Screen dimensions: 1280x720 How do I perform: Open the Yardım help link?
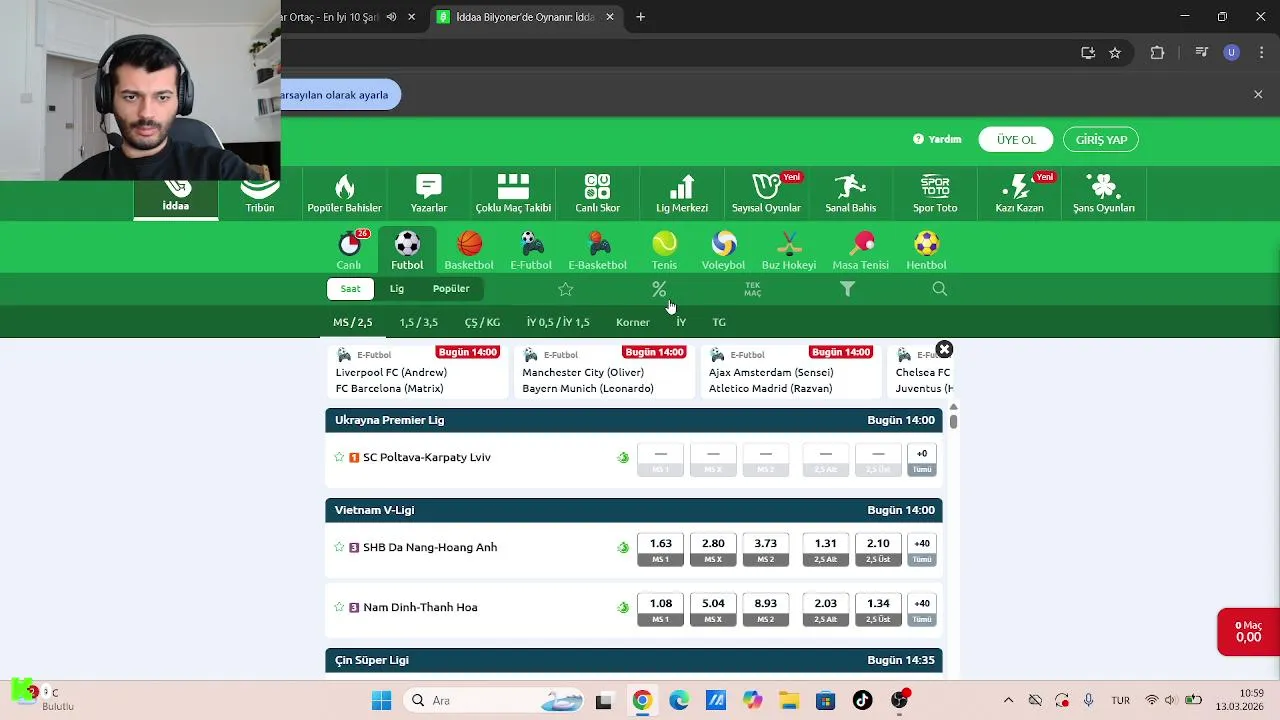click(937, 140)
